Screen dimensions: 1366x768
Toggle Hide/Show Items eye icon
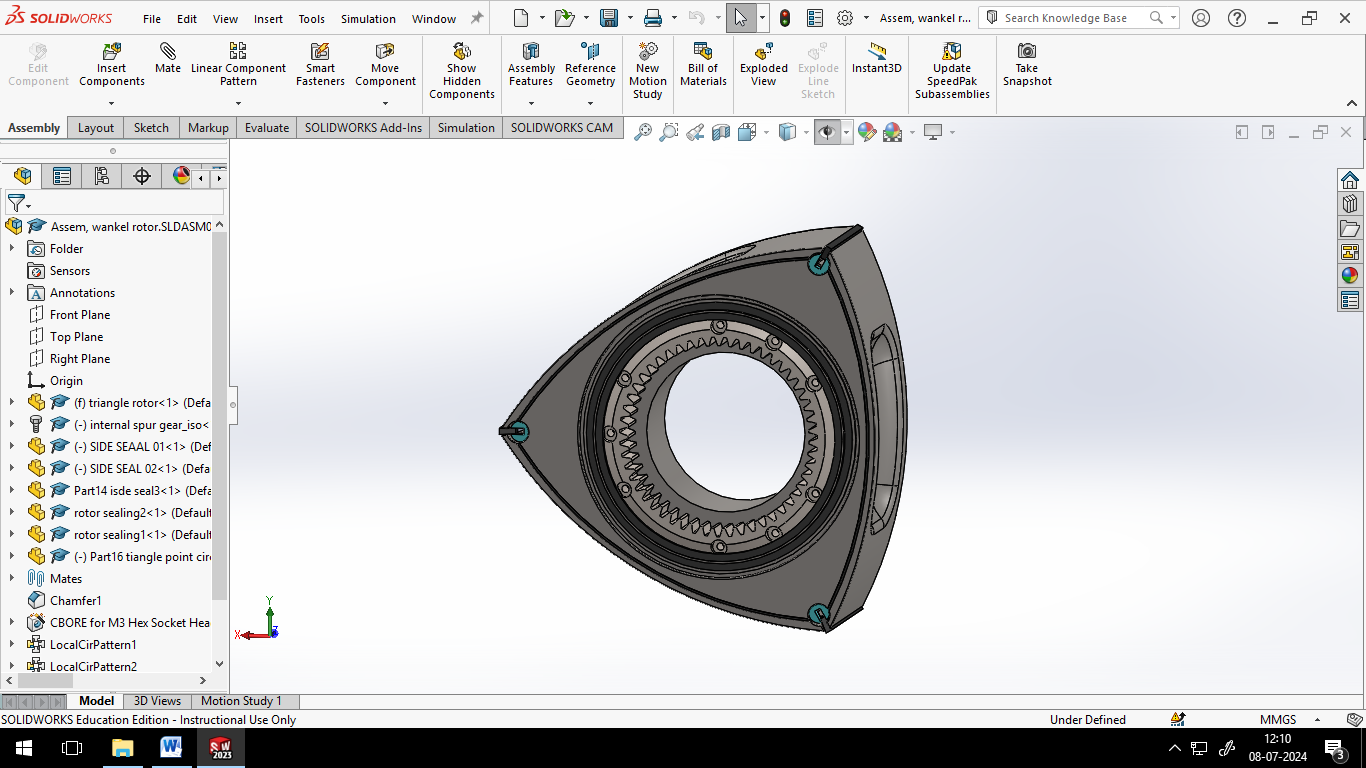pyautogui.click(x=827, y=132)
